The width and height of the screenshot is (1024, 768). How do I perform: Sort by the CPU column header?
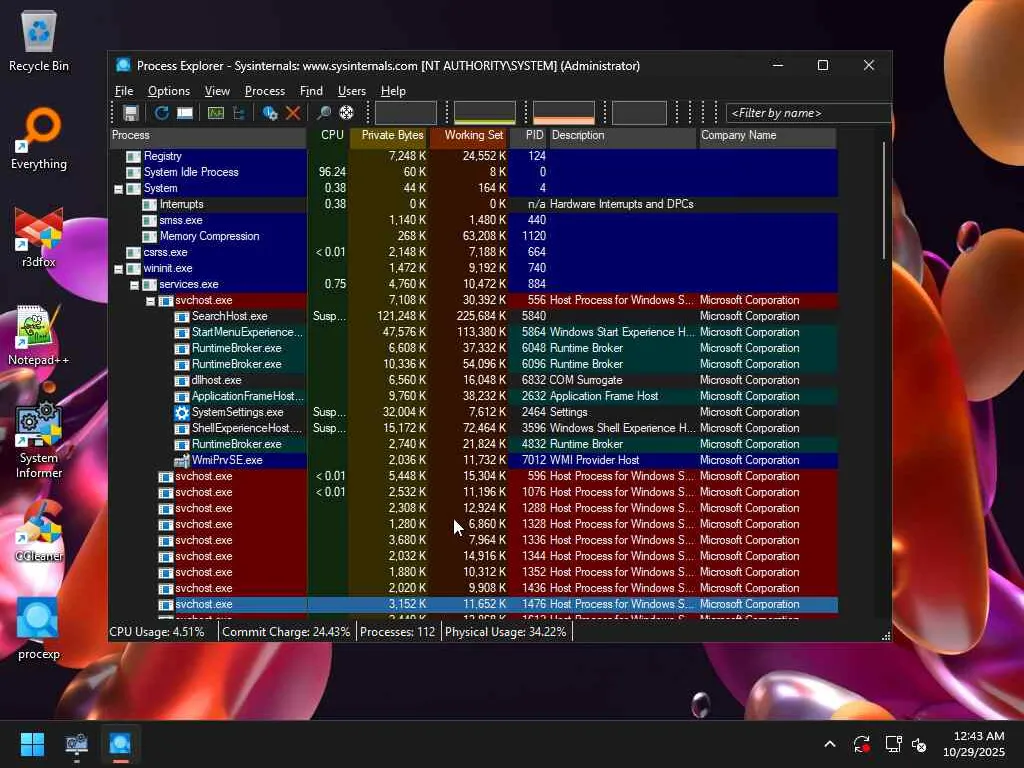(328, 136)
